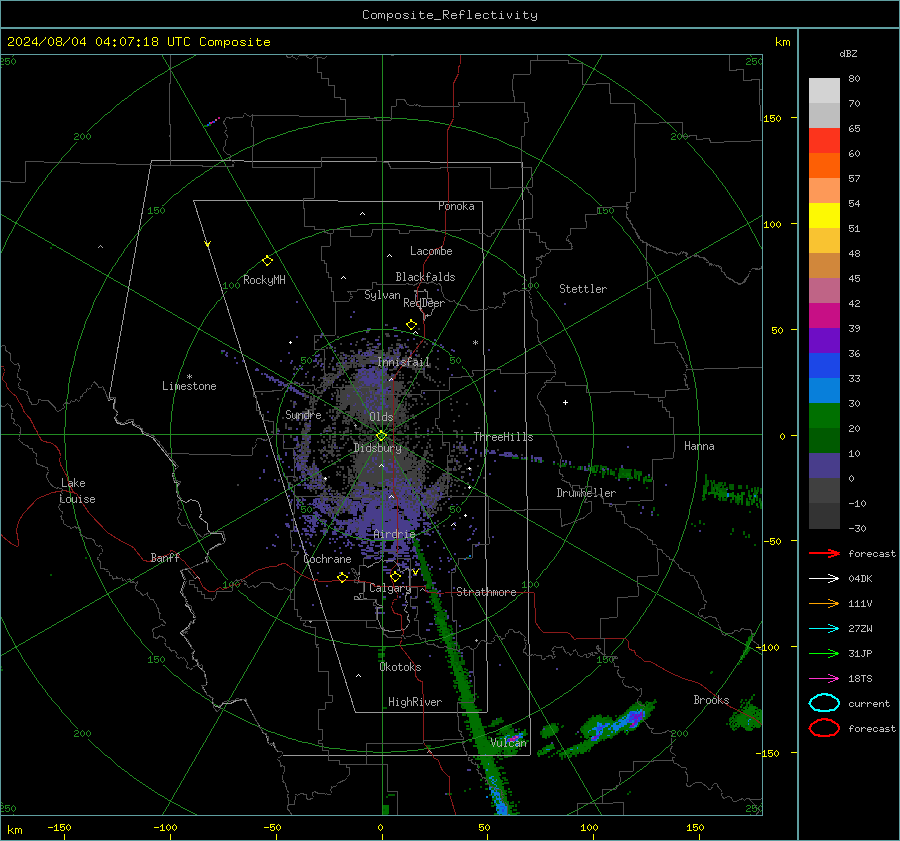The height and width of the screenshot is (841, 900).
Task: Click the Innisfail city label
Action: pyautogui.click(x=404, y=362)
